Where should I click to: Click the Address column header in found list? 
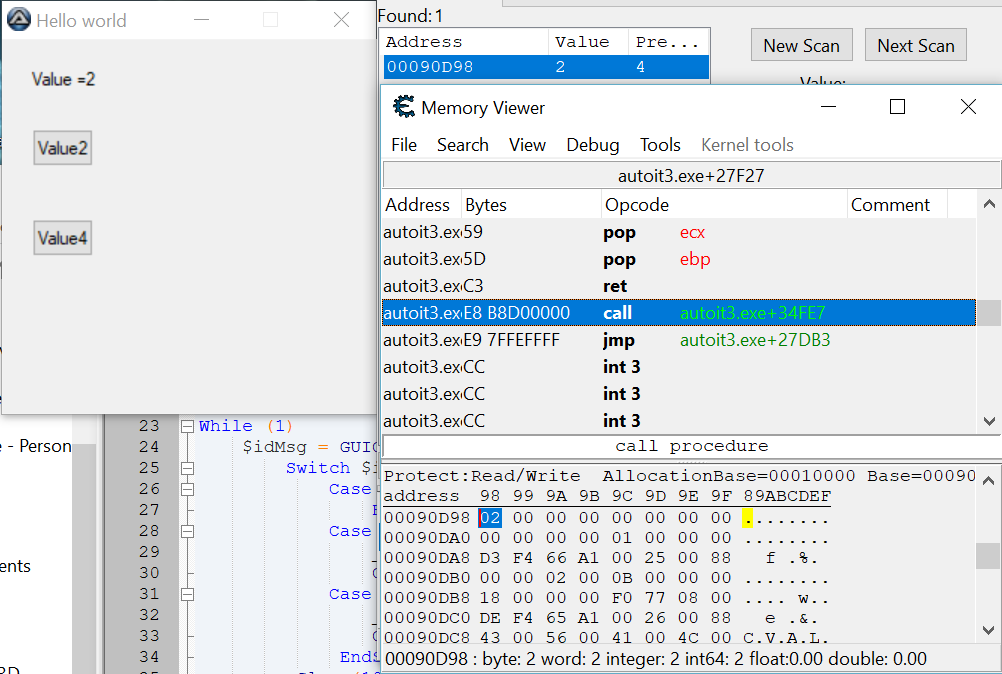465,42
